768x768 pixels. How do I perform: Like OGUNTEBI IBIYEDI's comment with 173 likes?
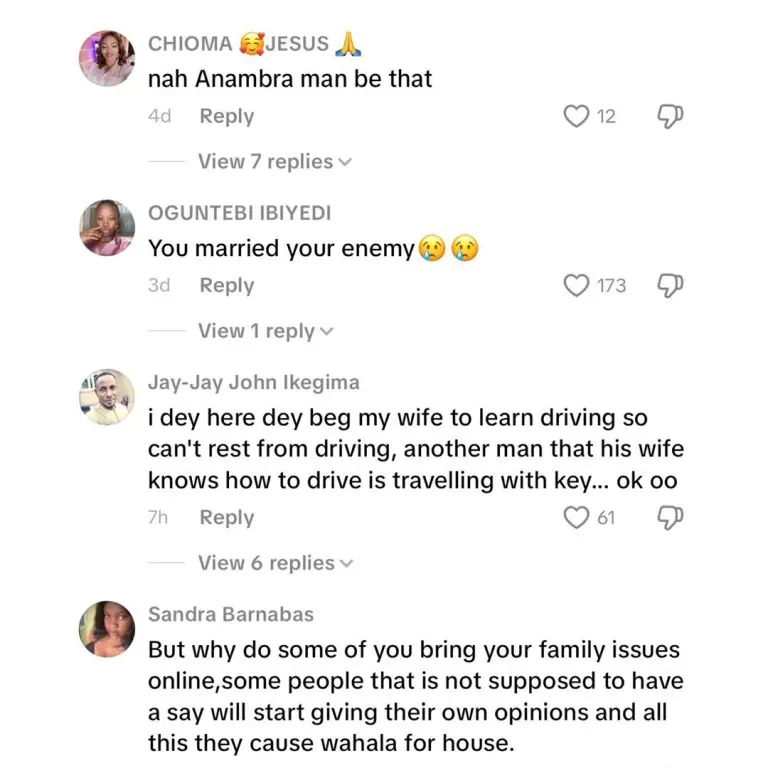pyautogui.click(x=577, y=286)
